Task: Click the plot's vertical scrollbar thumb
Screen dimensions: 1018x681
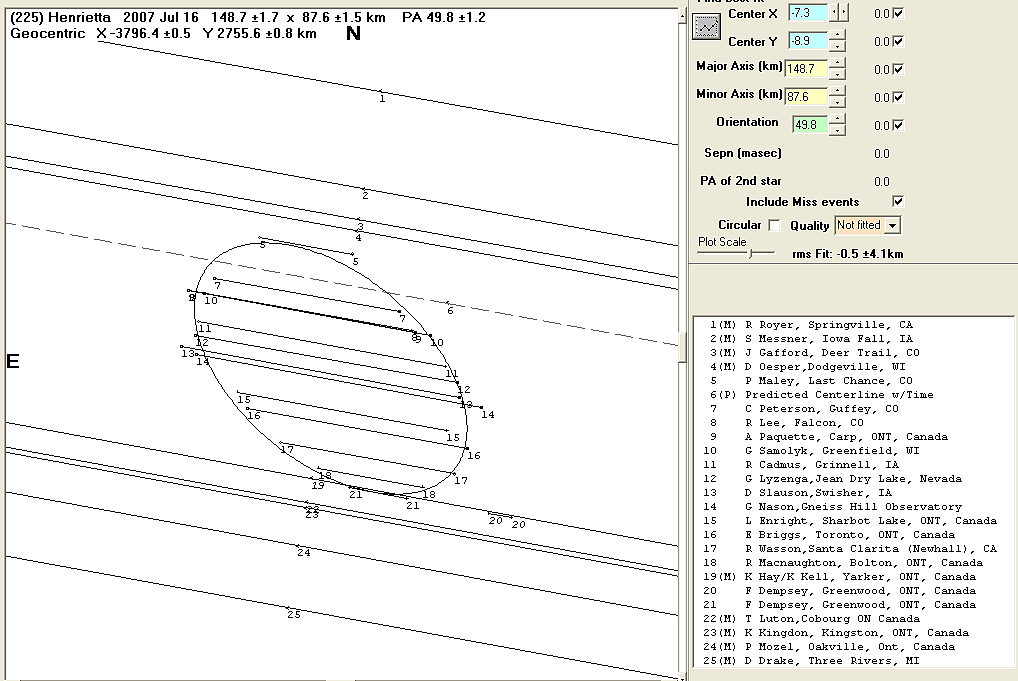Action: click(682, 347)
